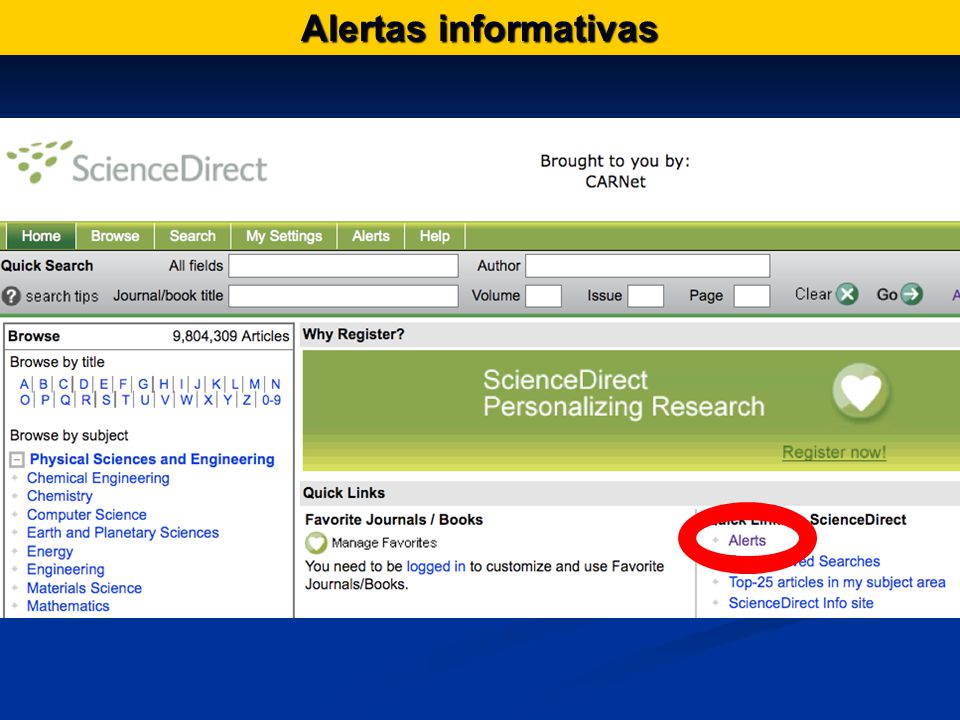Click the Author input field

[648, 266]
